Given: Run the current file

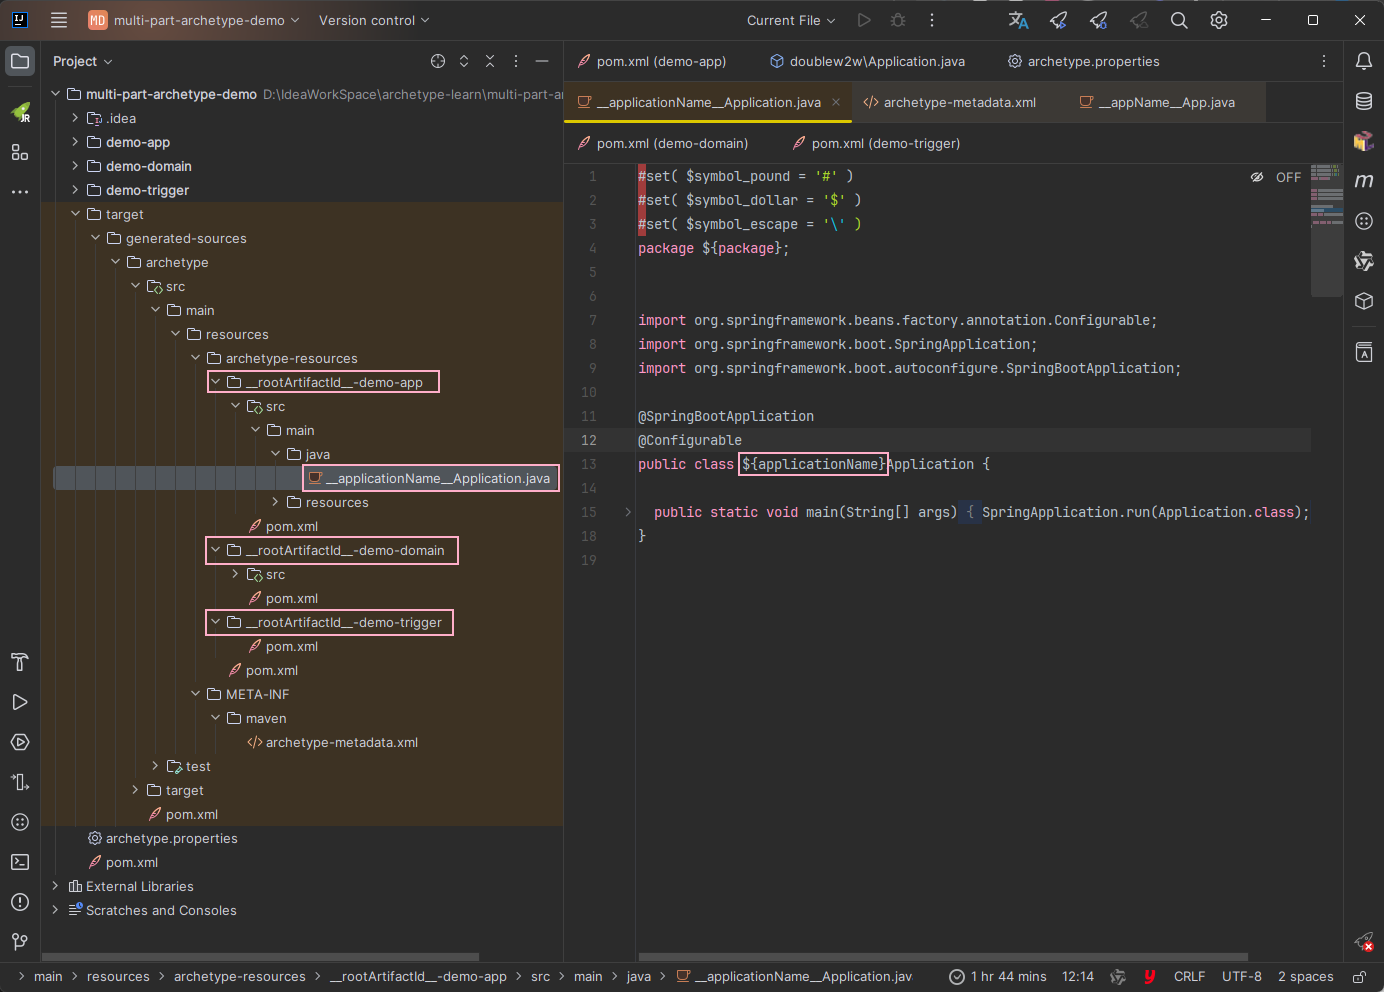Looking at the screenshot, I should (x=864, y=20).
